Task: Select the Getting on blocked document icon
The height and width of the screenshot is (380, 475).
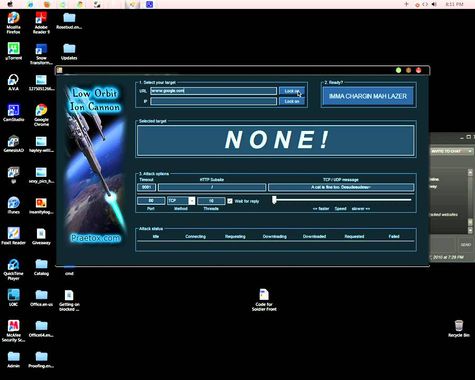Action: coord(69,300)
